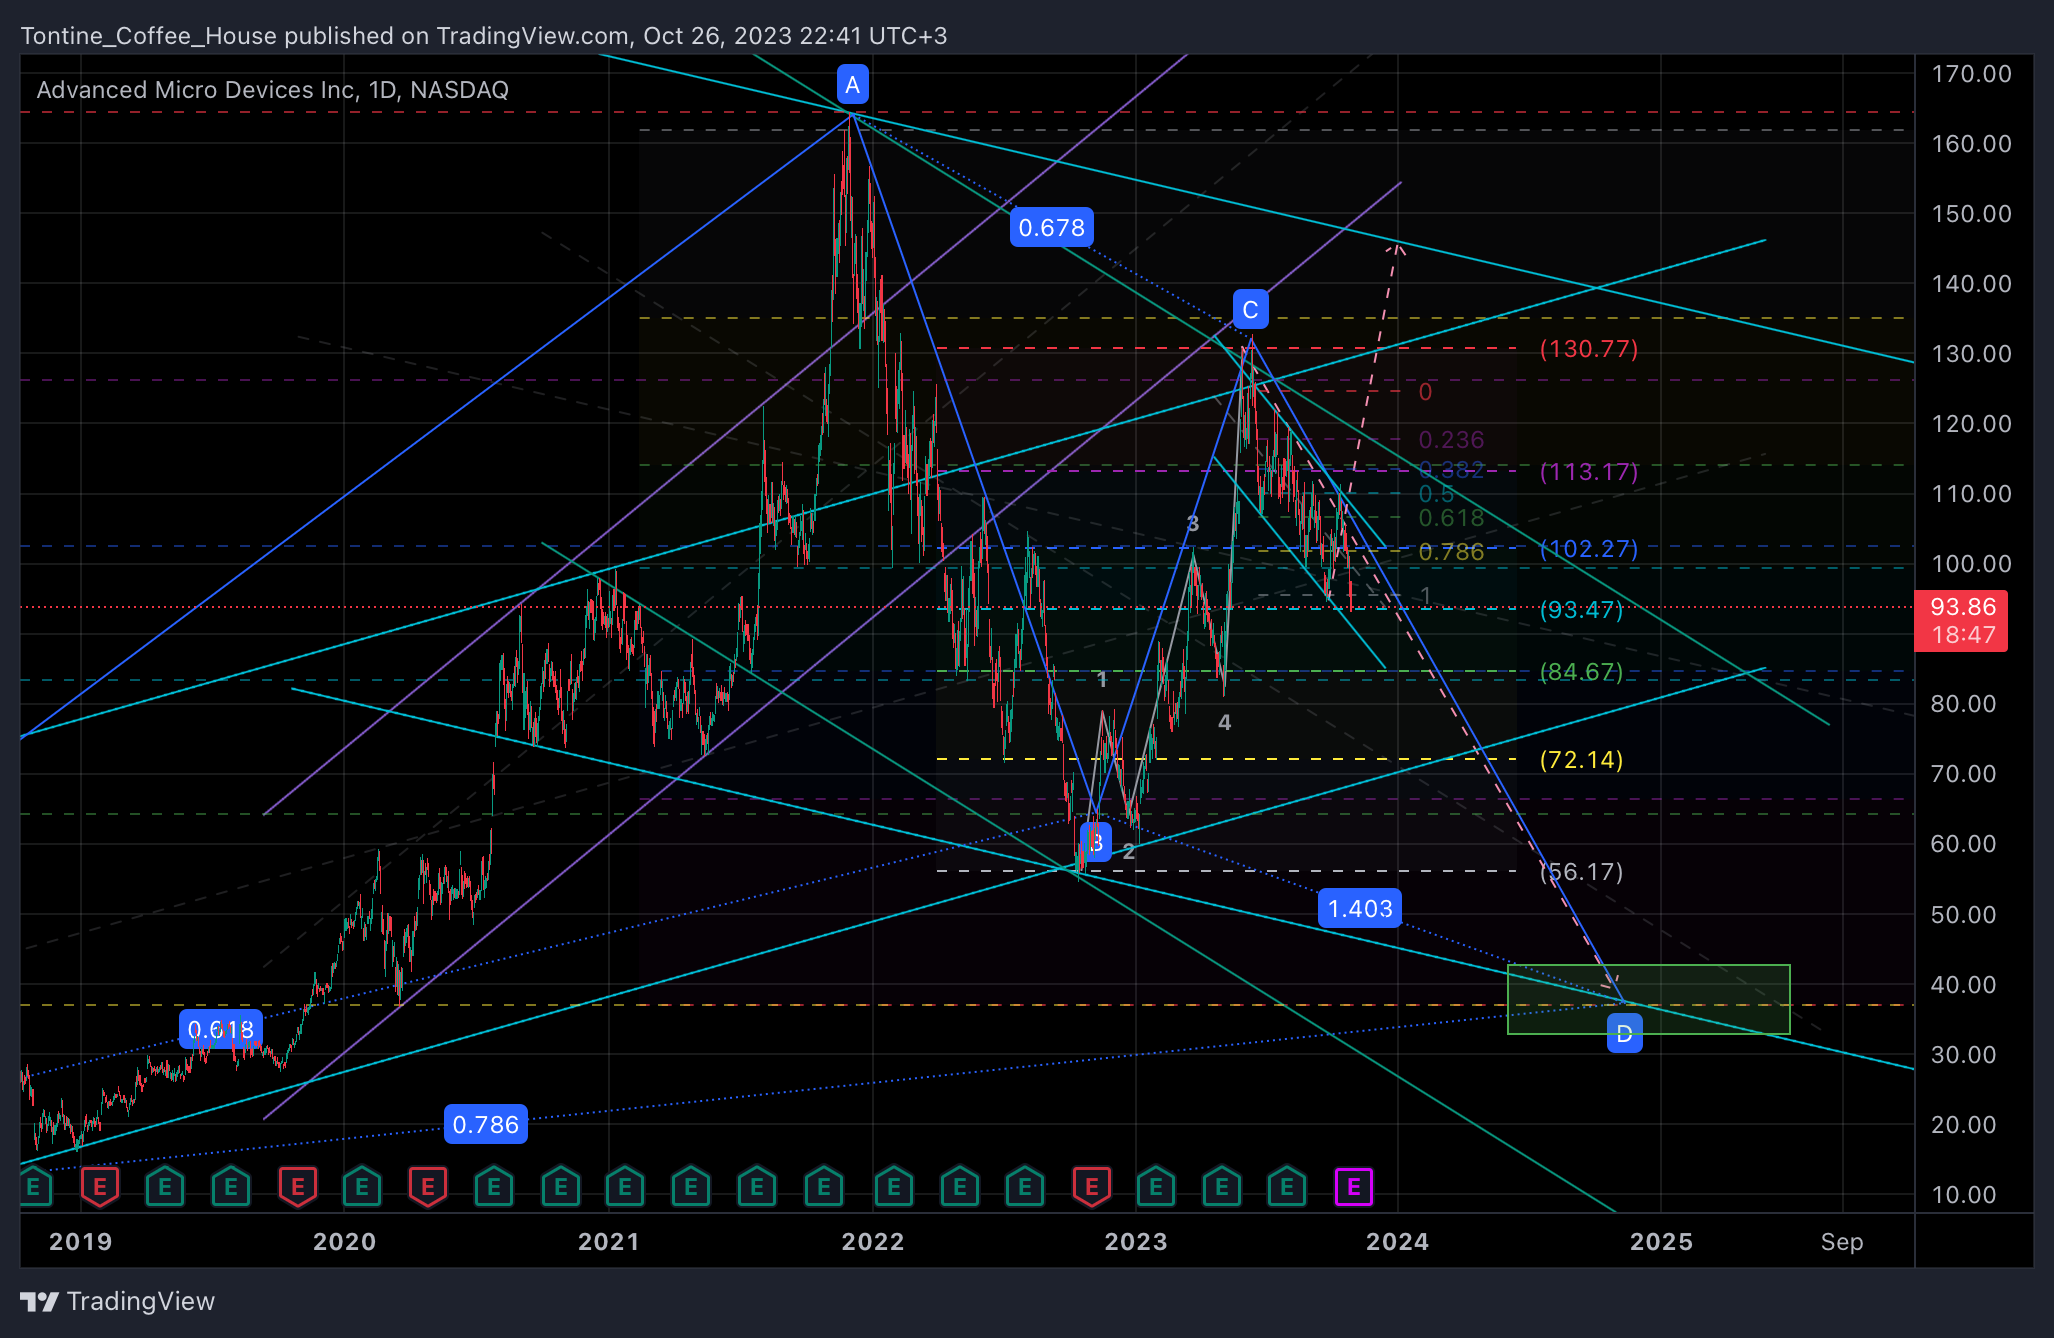Click the 2025 time axis label

coord(1662,1242)
